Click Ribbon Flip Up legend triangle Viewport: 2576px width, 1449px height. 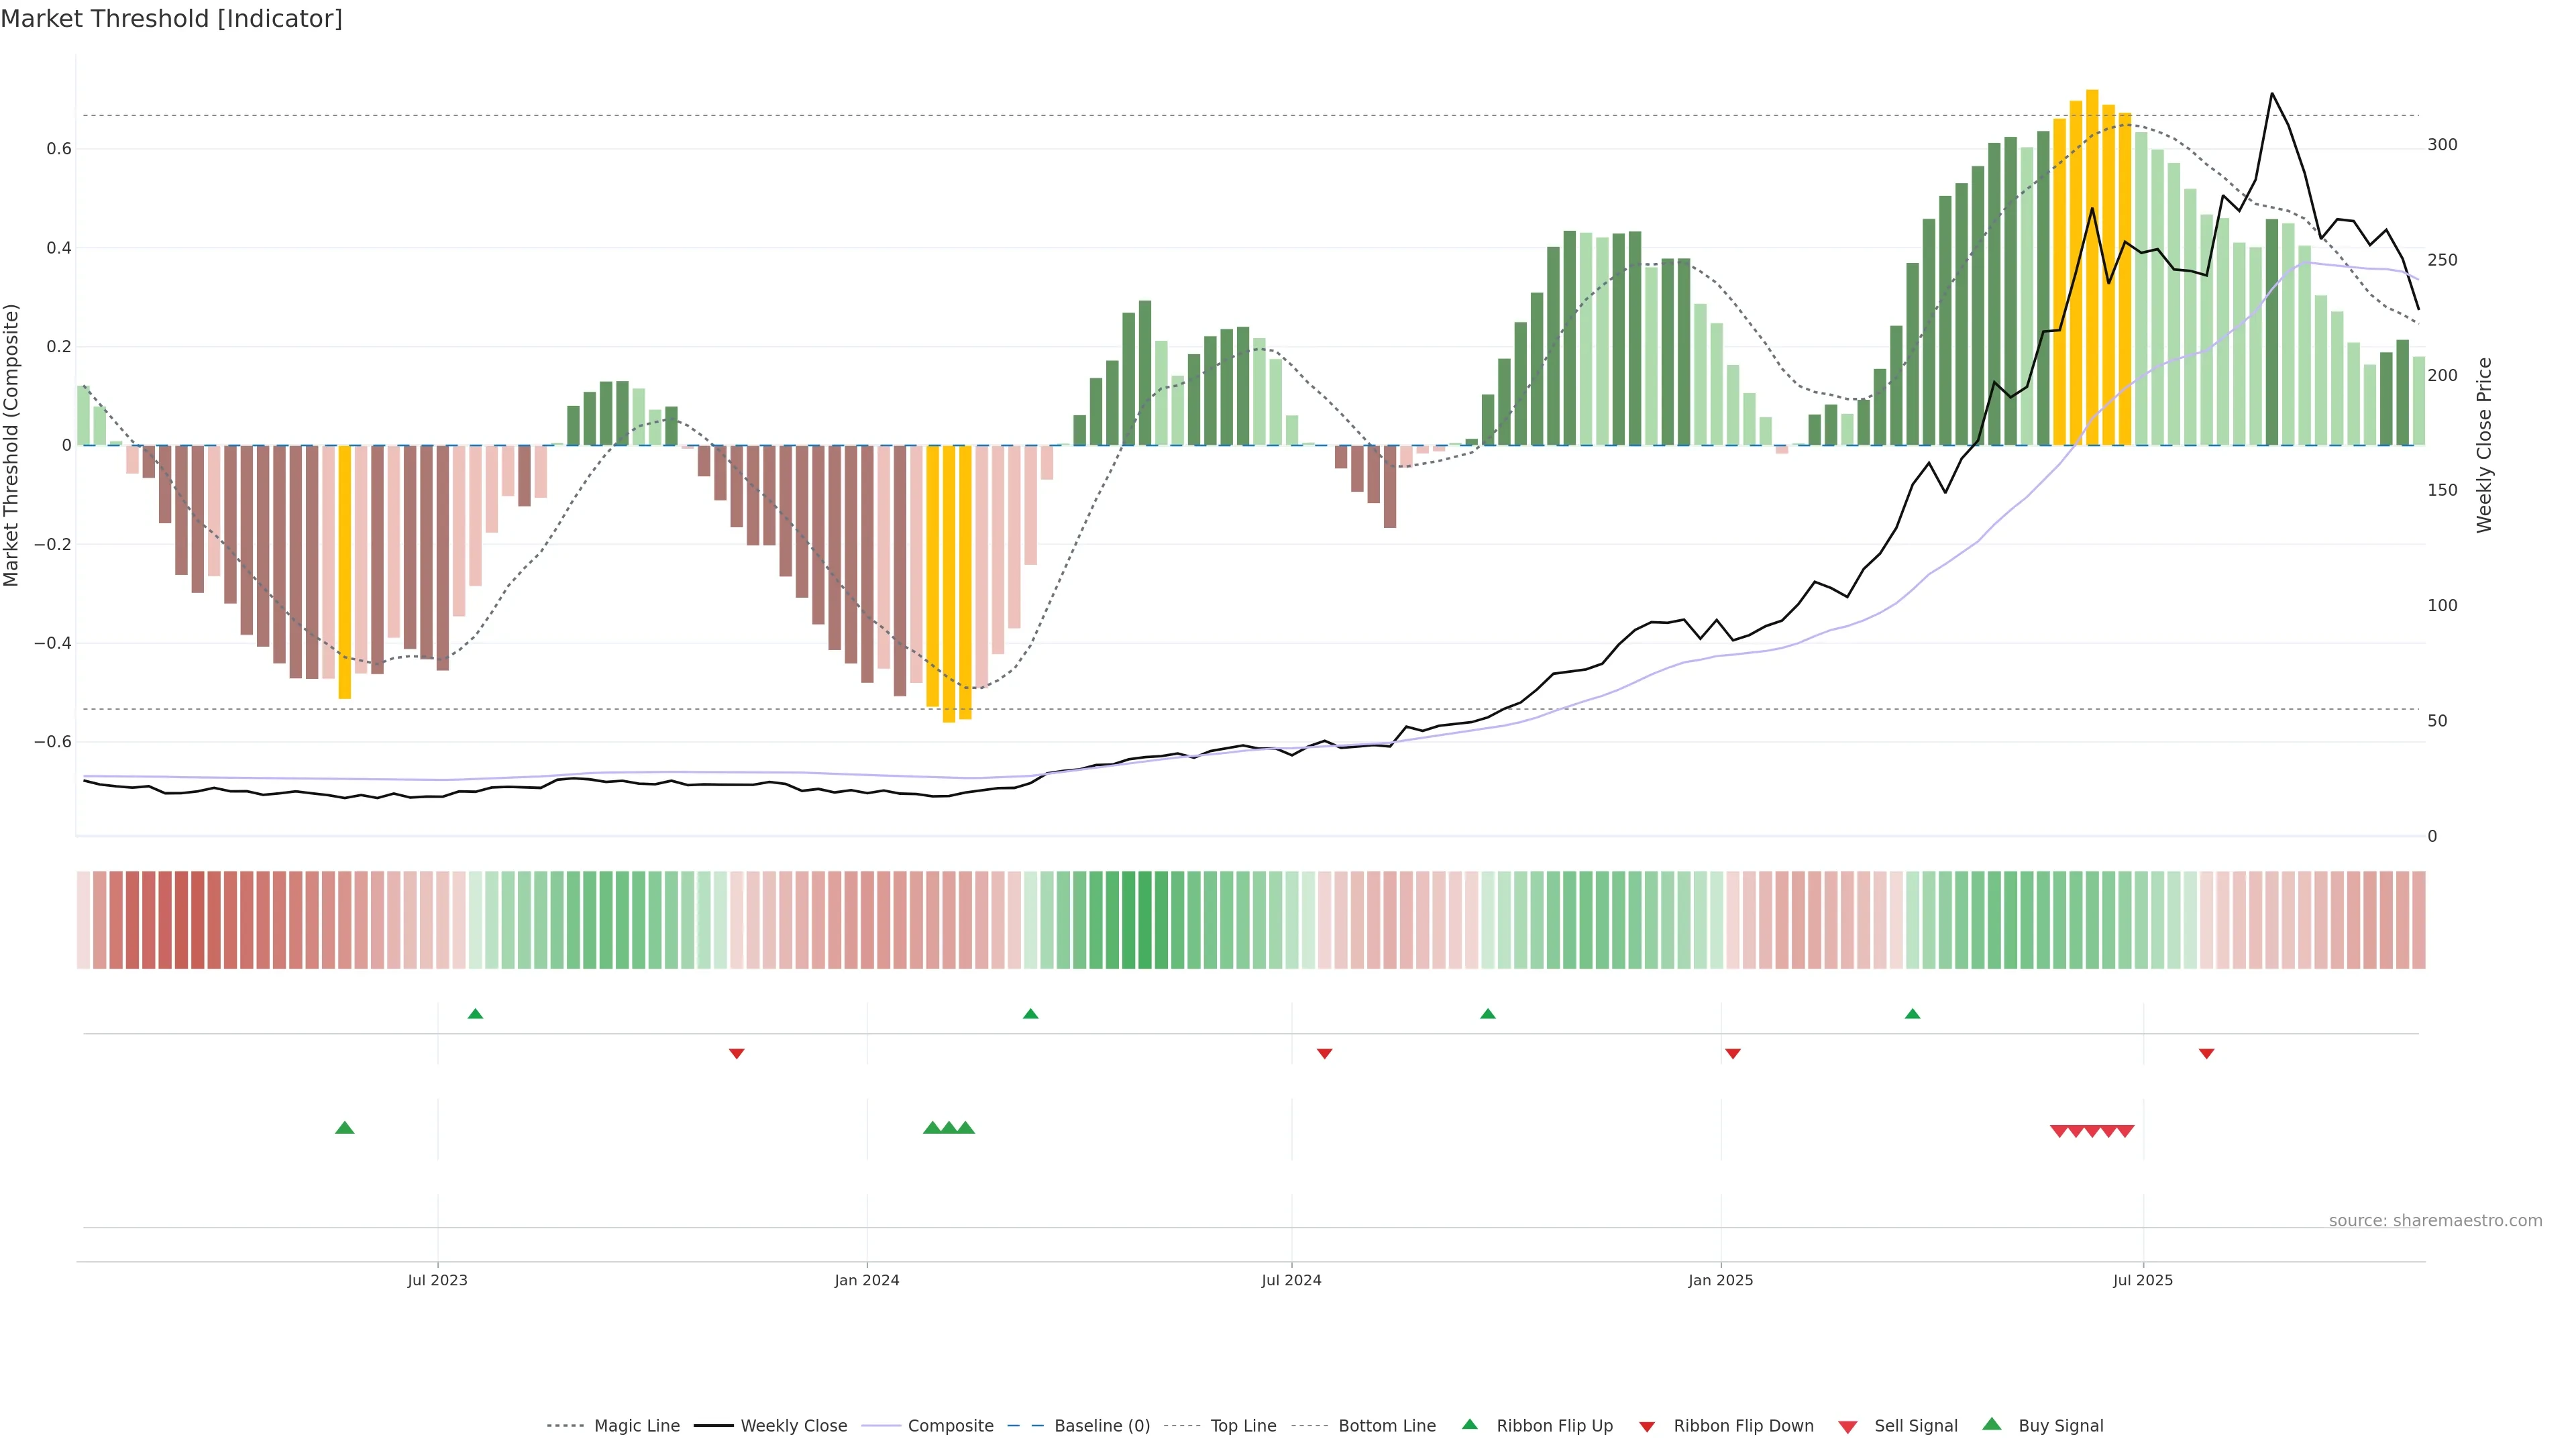click(1469, 1424)
